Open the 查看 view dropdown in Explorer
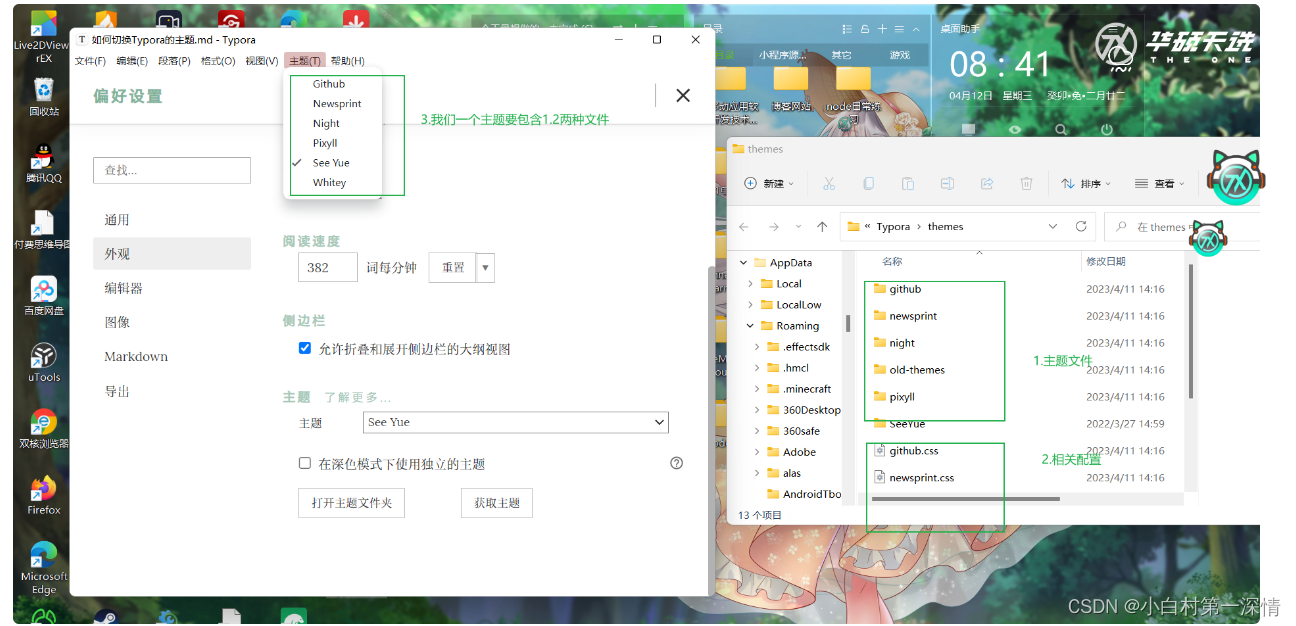Image resolution: width=1296 pixels, height=626 pixels. pos(1160,184)
